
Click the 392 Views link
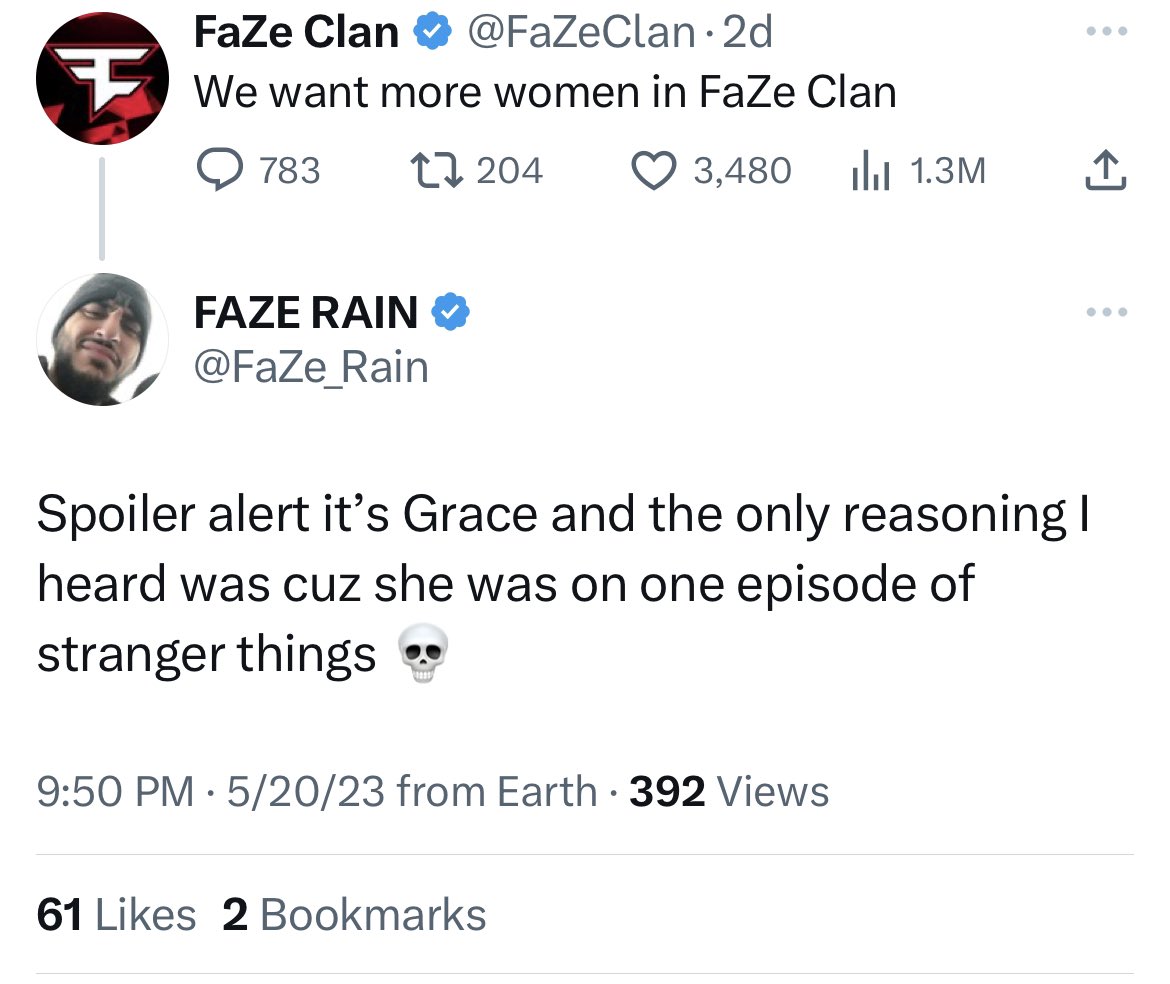[x=728, y=791]
